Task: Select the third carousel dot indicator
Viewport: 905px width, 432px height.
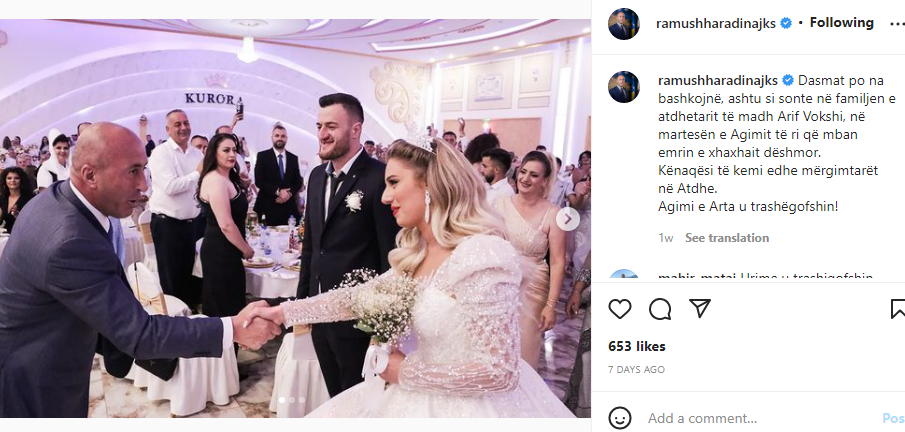Action: pyautogui.click(x=301, y=400)
